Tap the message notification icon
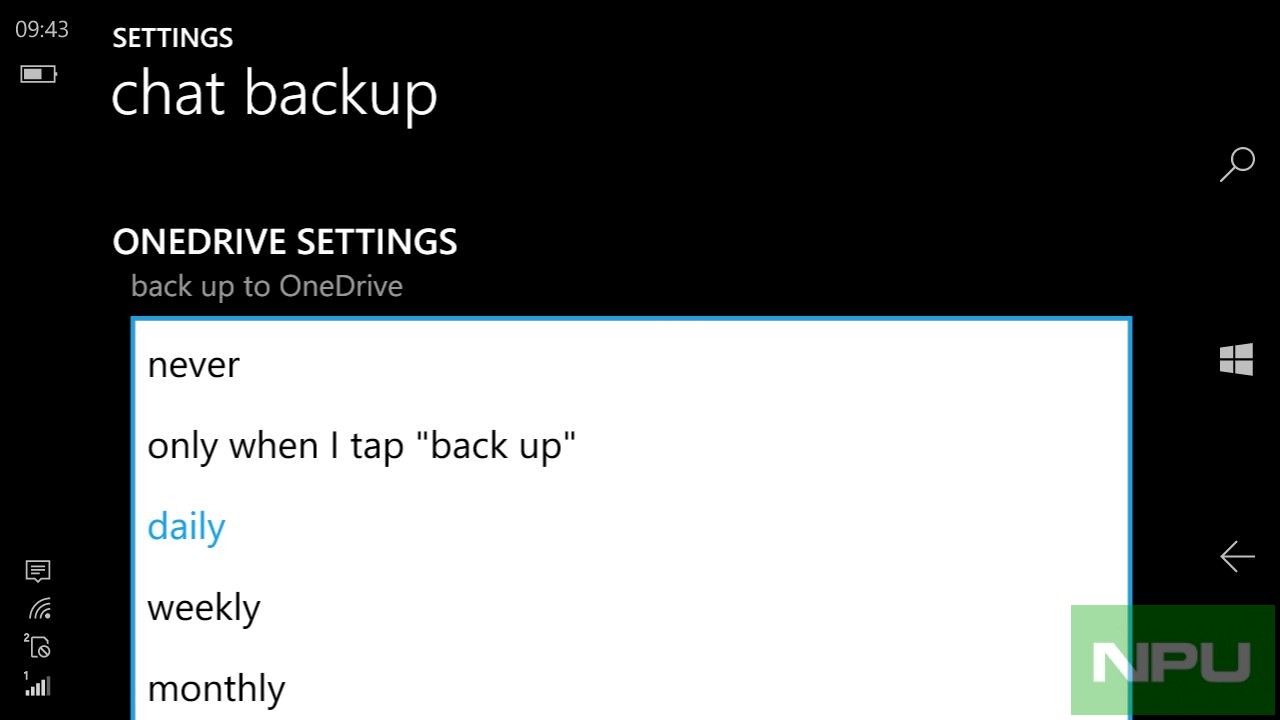This screenshot has height=720, width=1280. pos(38,571)
